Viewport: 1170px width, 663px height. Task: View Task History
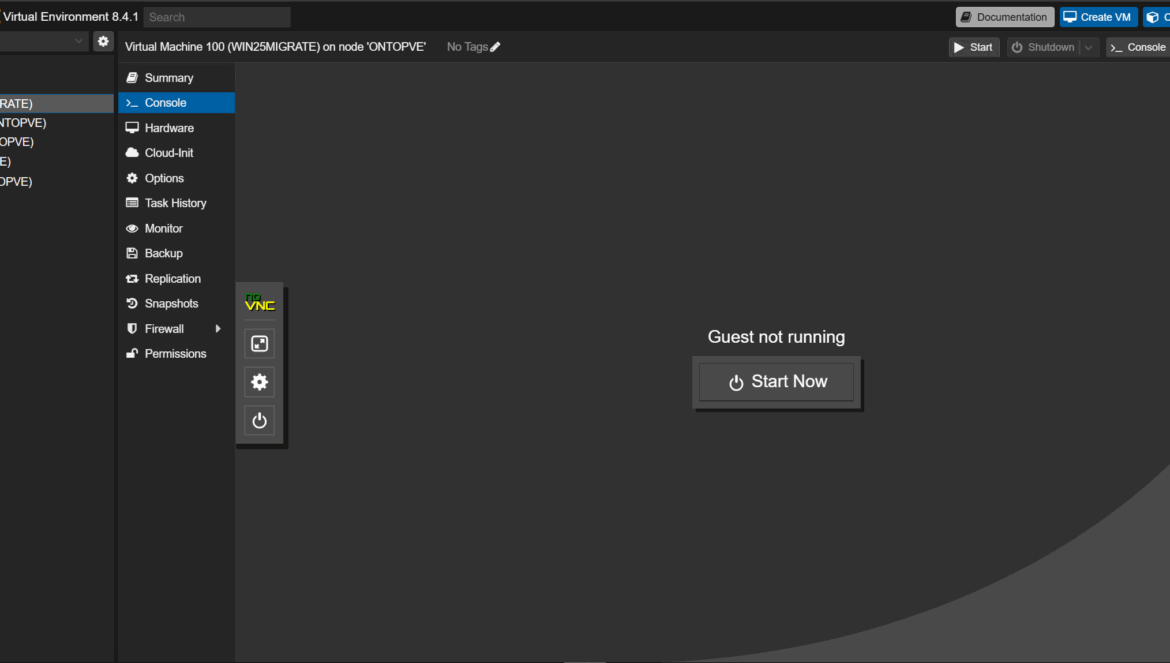[176, 203]
